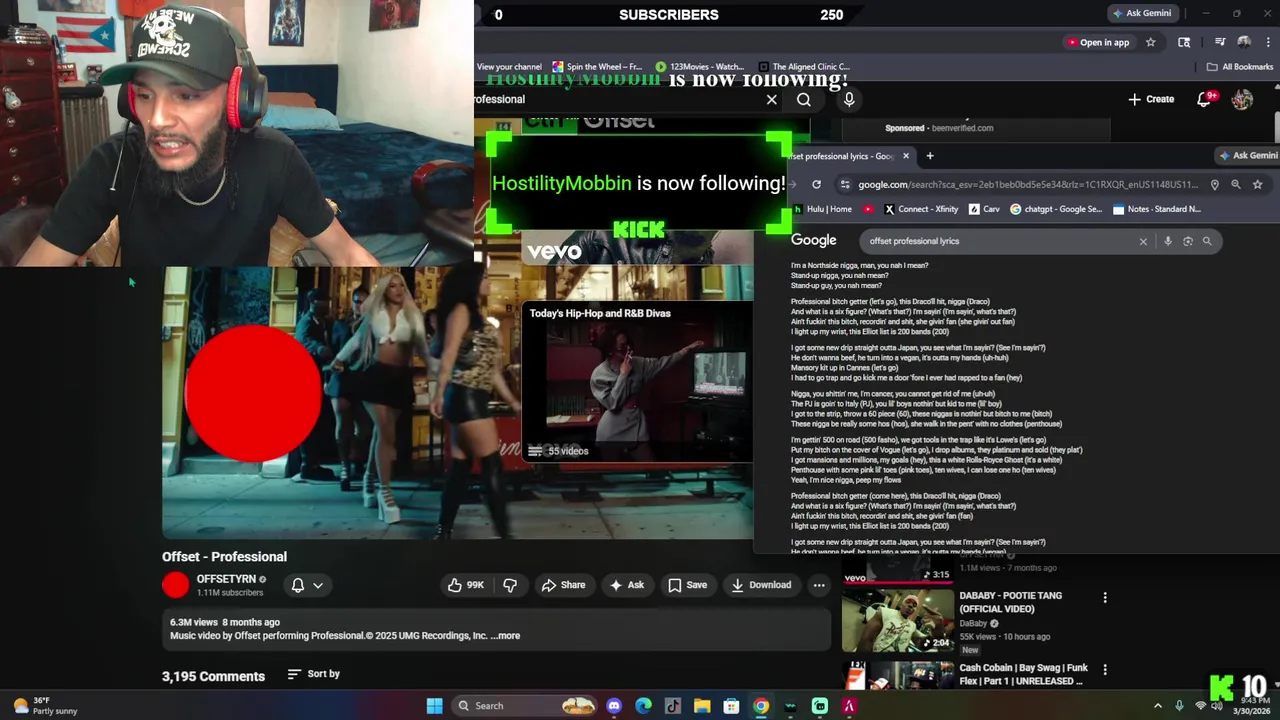
Task: Click the Share button under the video
Action: 563,585
